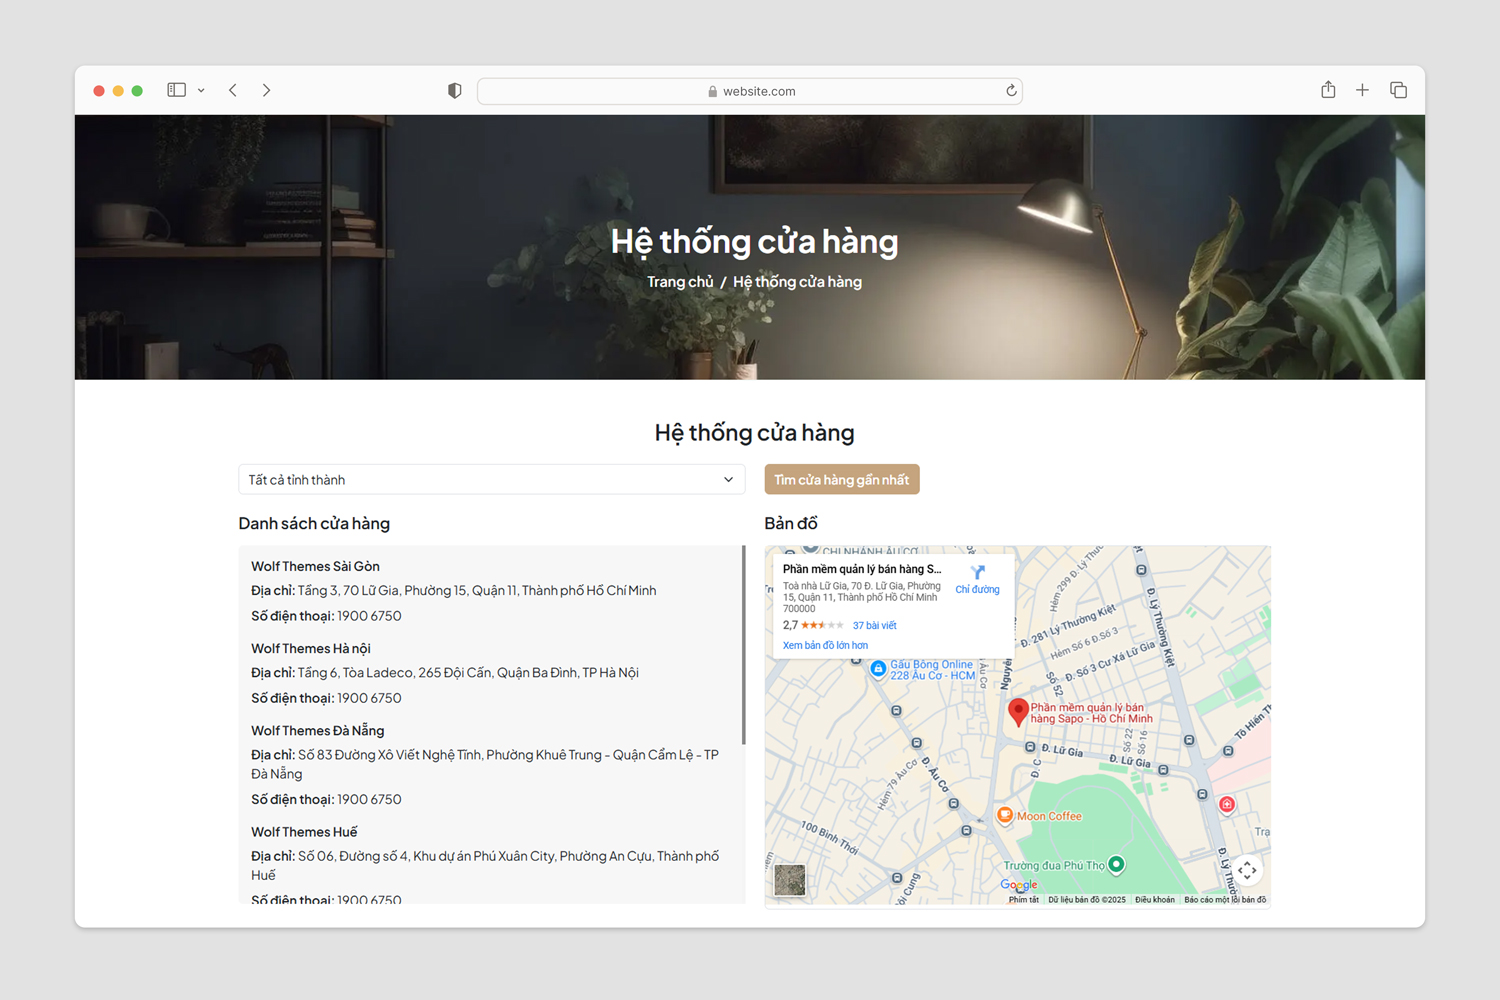Select the Moon Coffee cup icon on the map

tap(1005, 816)
